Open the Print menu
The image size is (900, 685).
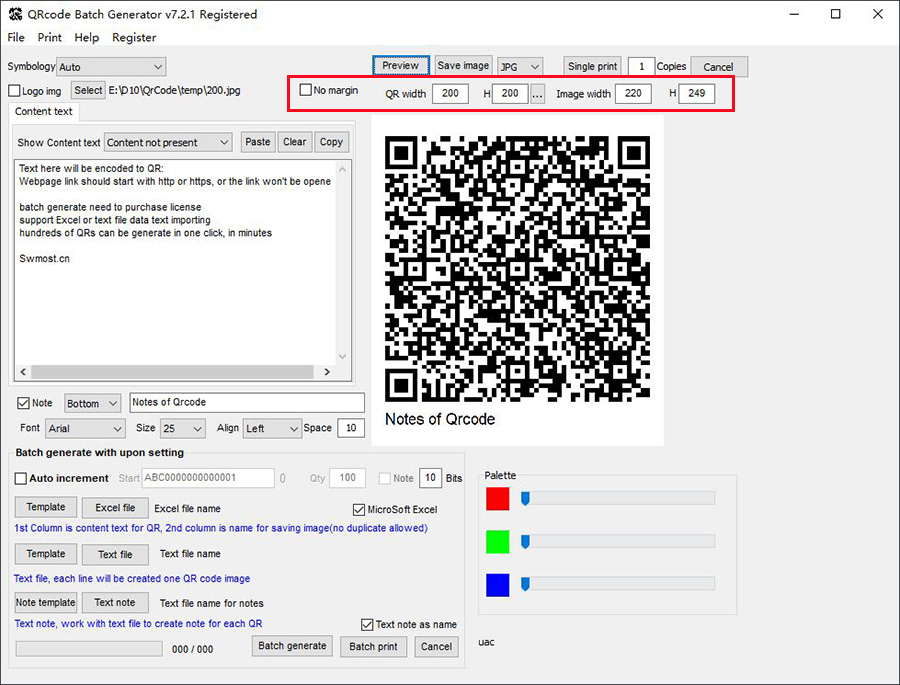49,37
